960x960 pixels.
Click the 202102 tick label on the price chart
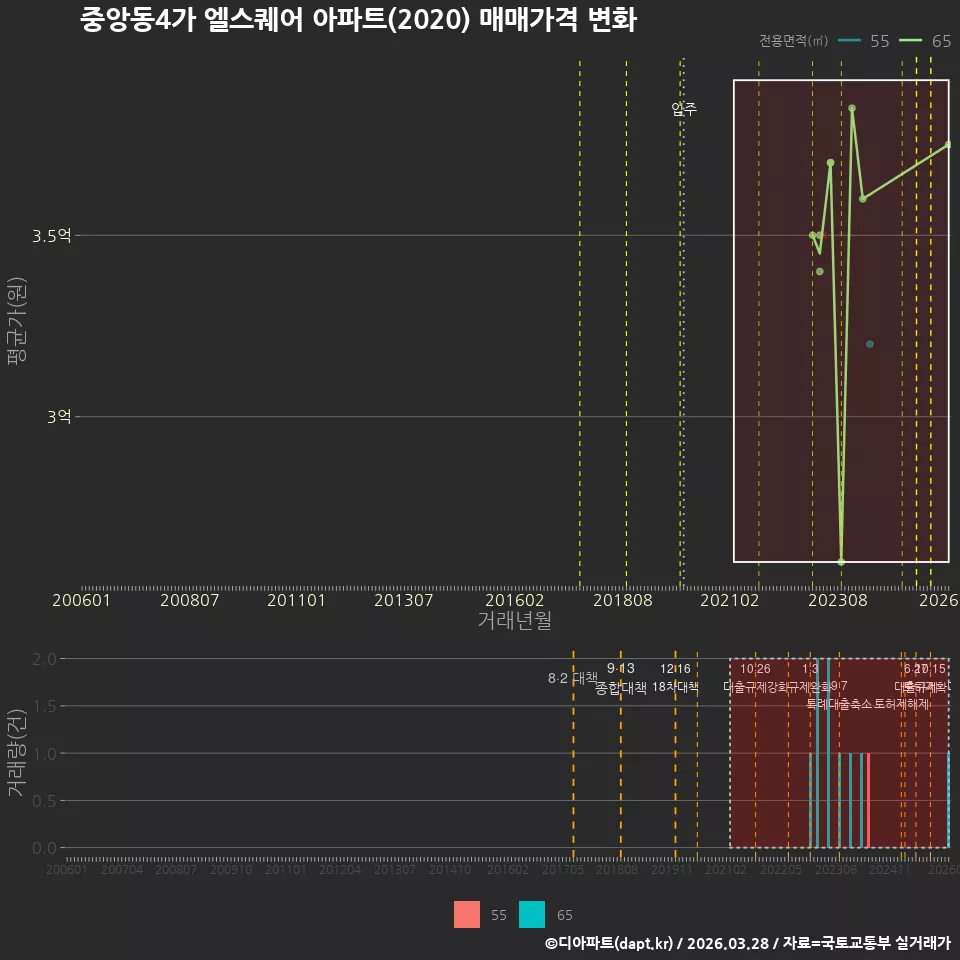tap(730, 600)
